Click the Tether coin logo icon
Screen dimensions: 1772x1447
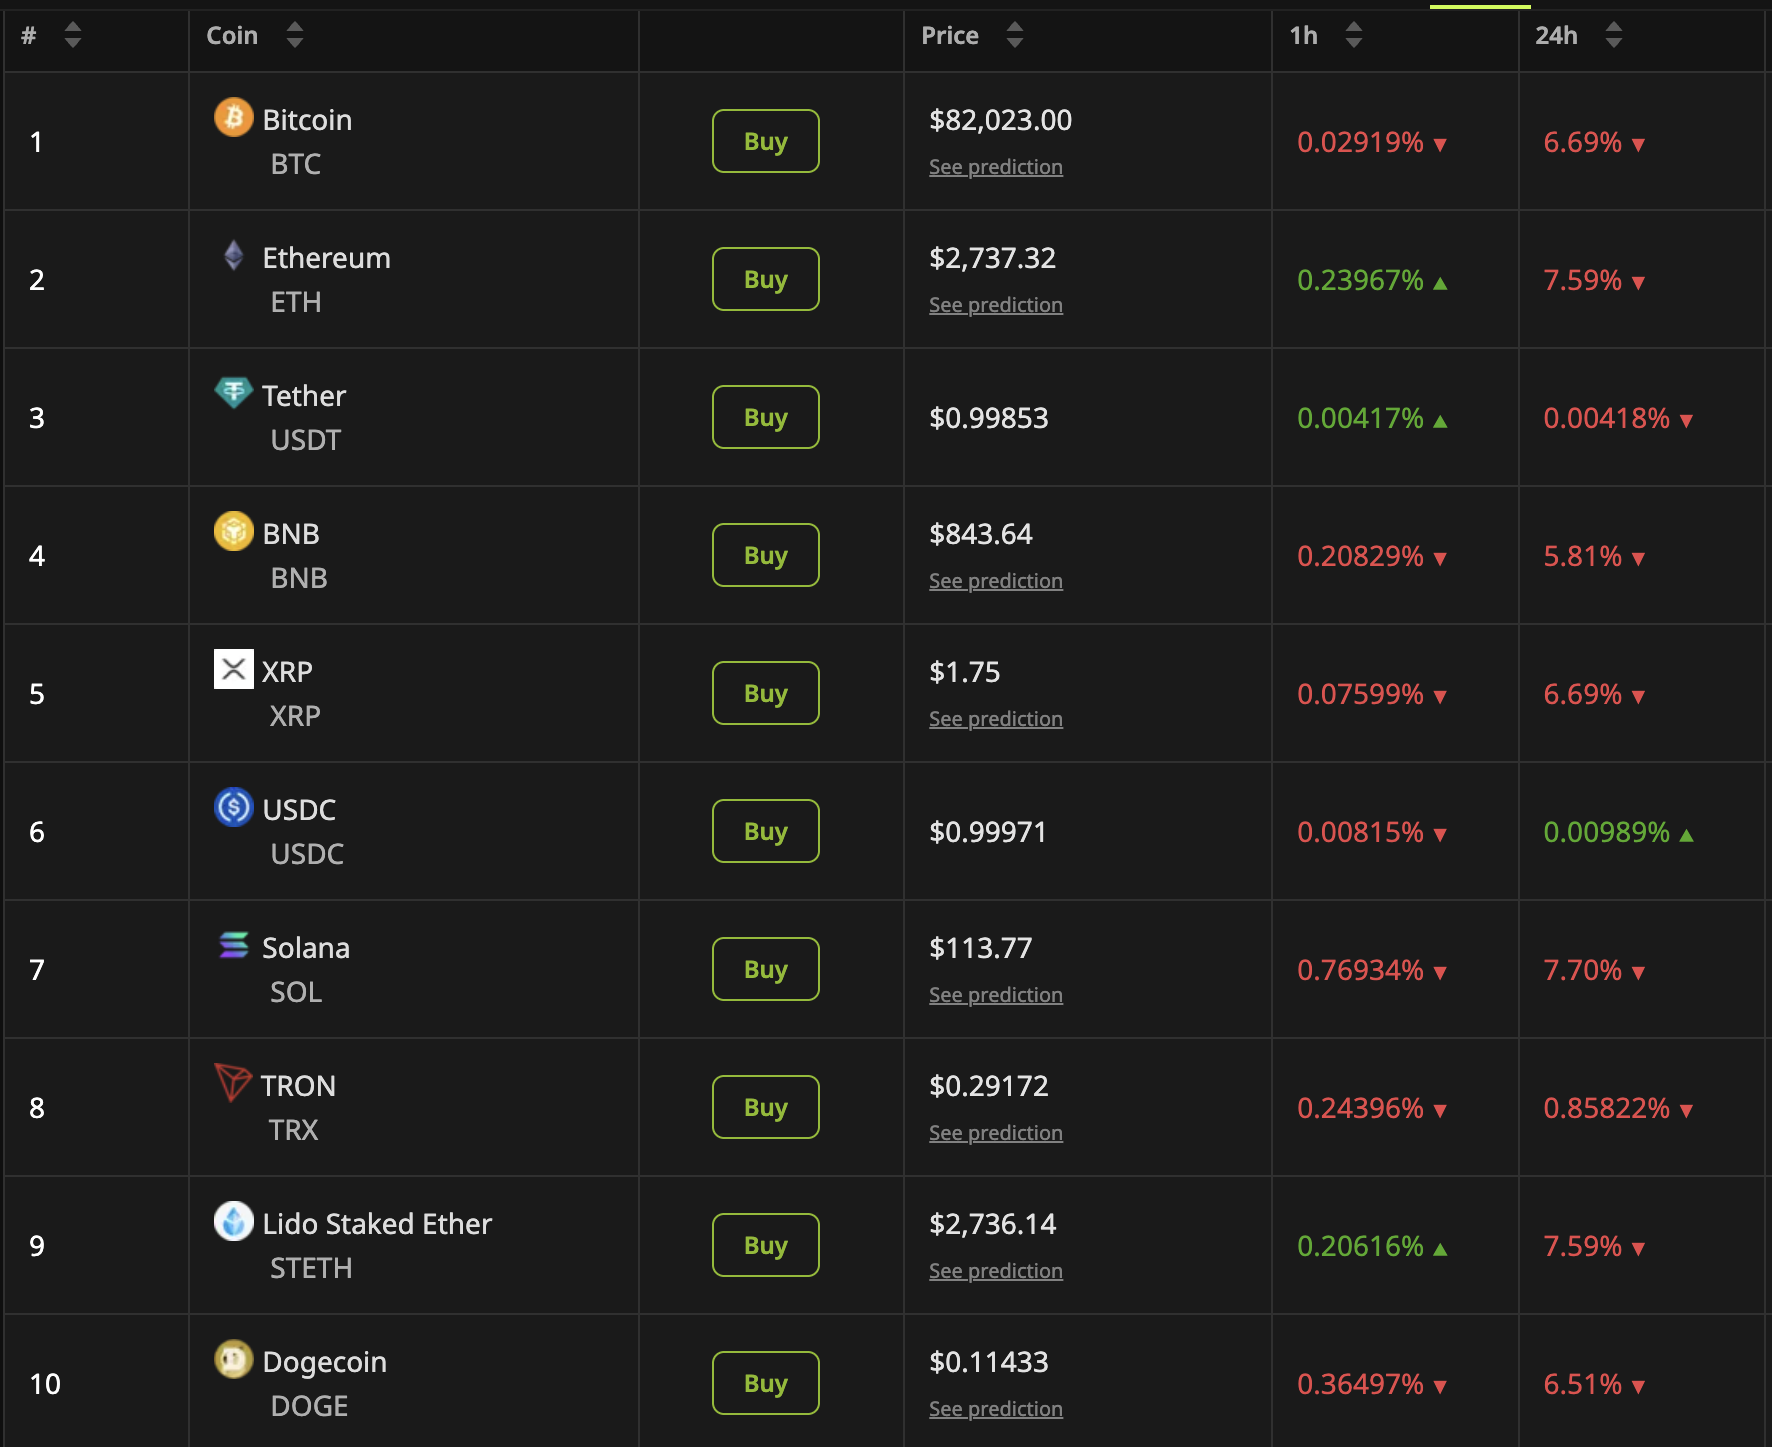pos(233,392)
